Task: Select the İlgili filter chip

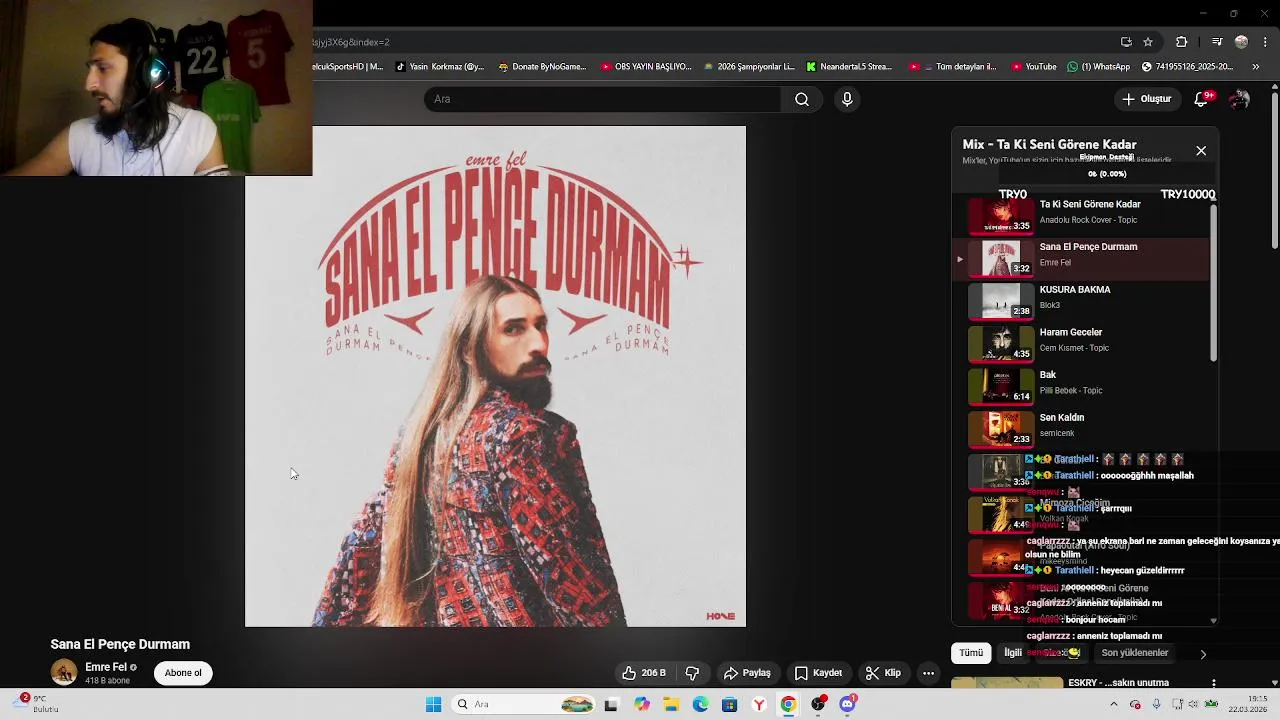Action: (1013, 653)
